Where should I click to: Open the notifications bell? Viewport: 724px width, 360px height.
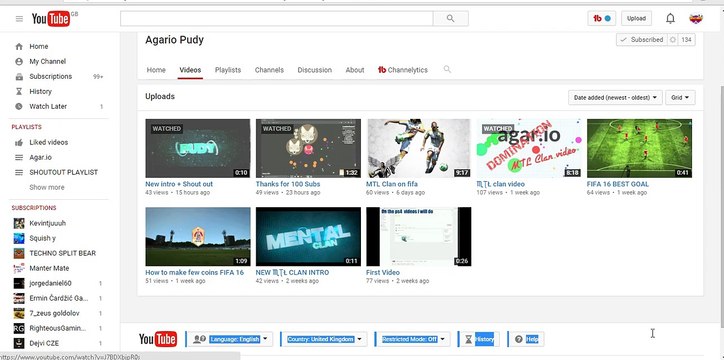[x=670, y=18]
